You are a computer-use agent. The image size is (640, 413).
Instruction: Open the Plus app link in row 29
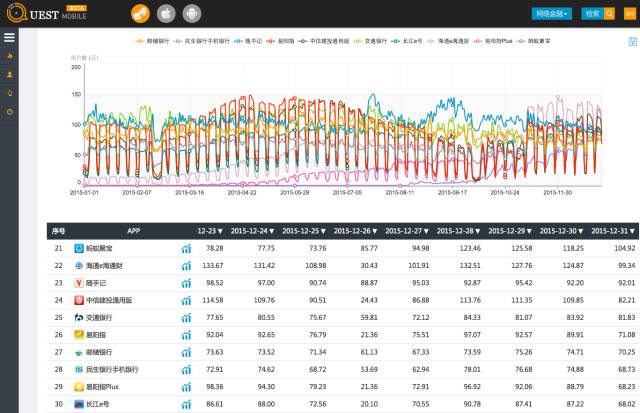pyautogui.click(x=102, y=386)
